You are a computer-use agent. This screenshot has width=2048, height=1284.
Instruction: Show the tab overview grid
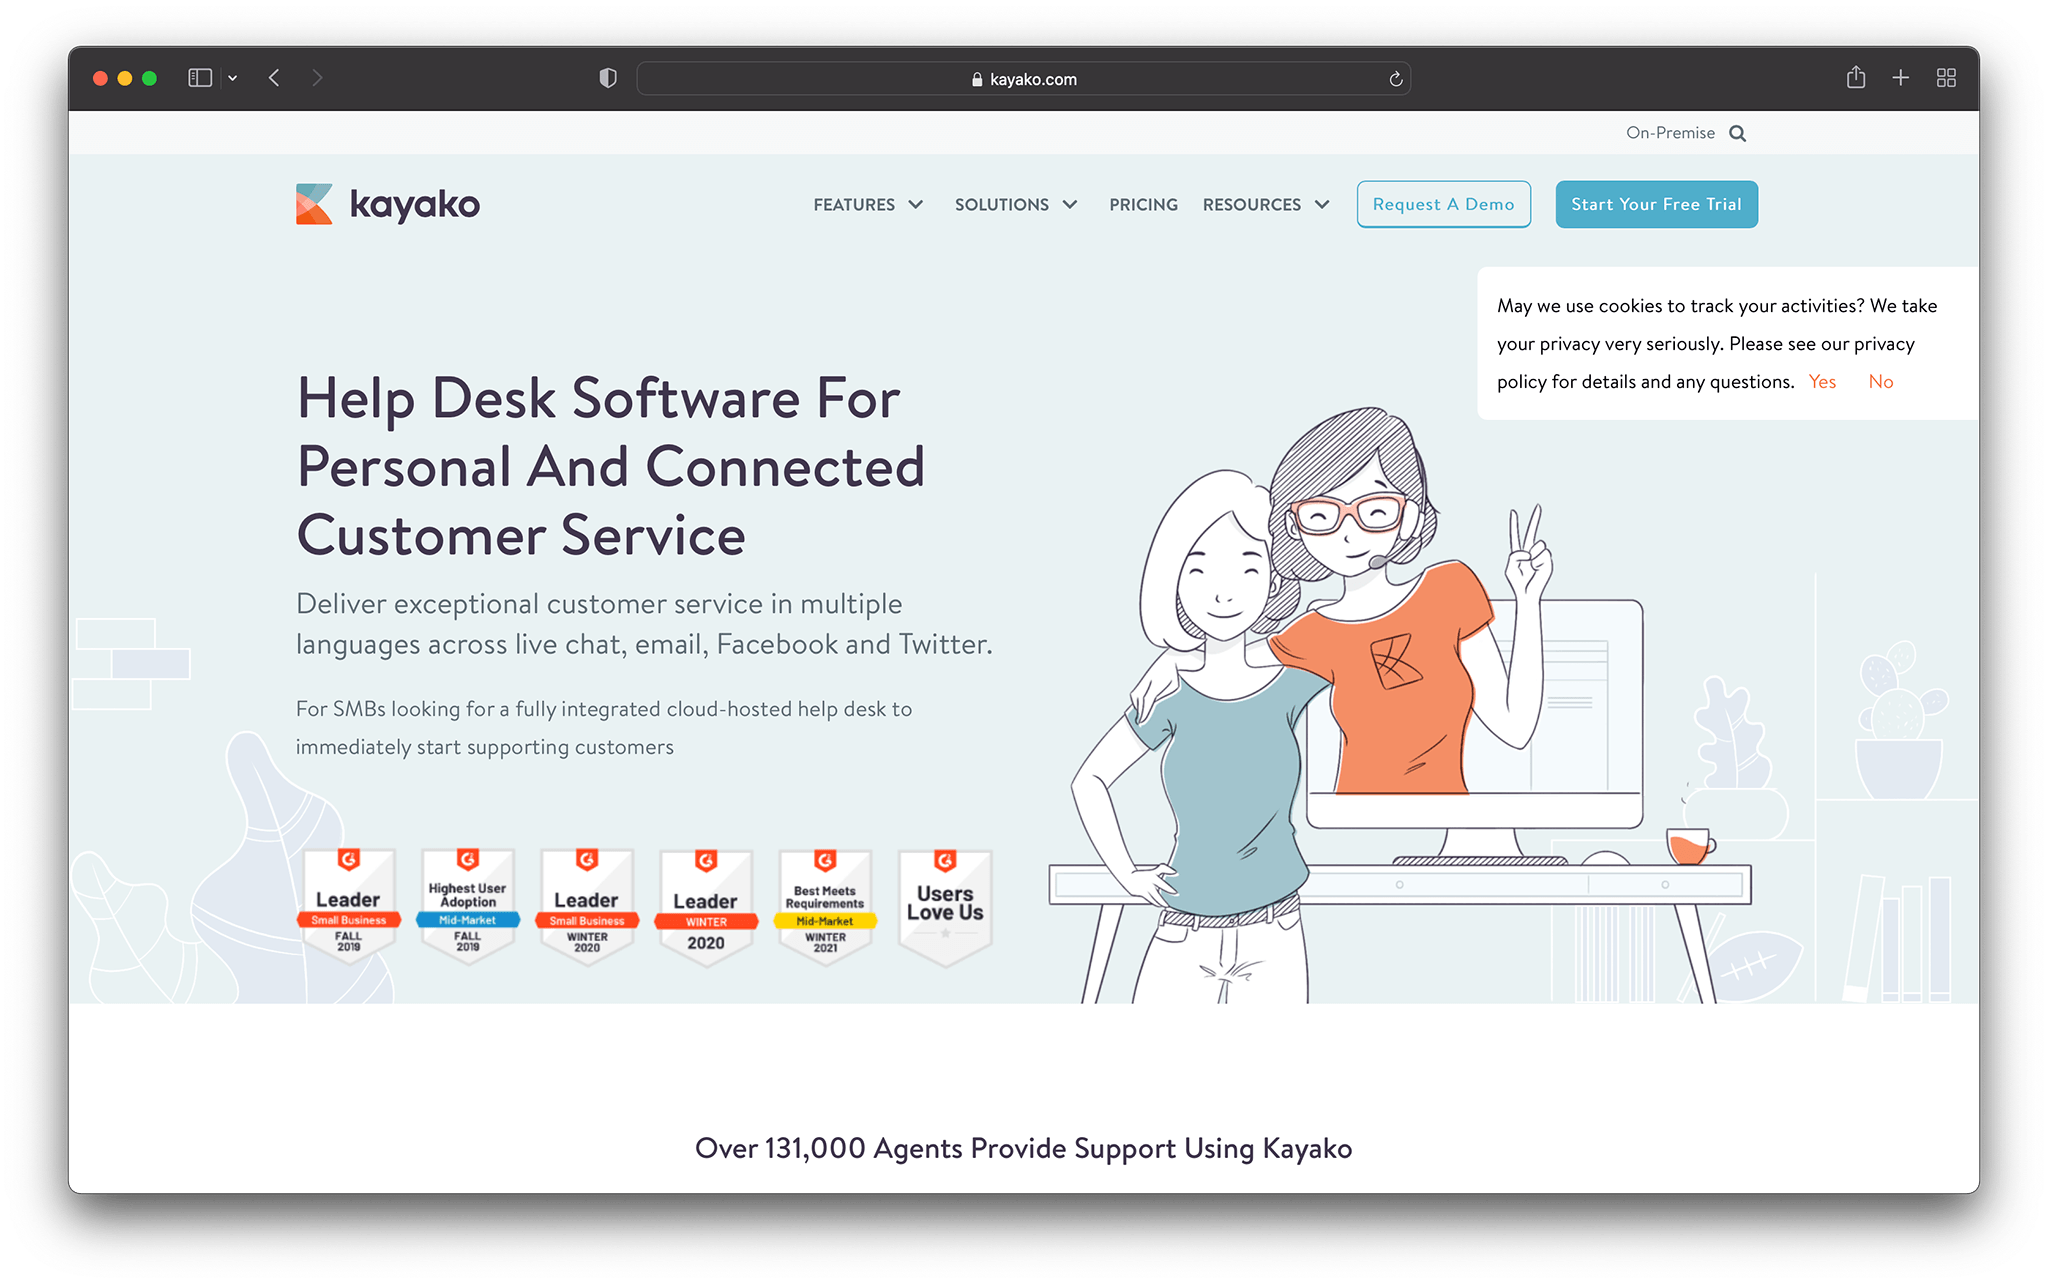coord(1946,77)
